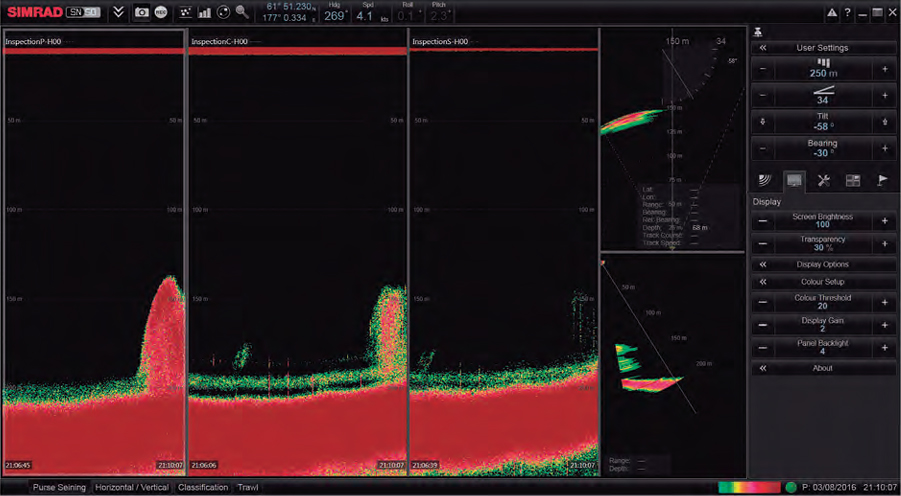Click the magnifying glass zoom icon
Image resolution: width=901 pixels, height=496 pixels.
pos(242,12)
